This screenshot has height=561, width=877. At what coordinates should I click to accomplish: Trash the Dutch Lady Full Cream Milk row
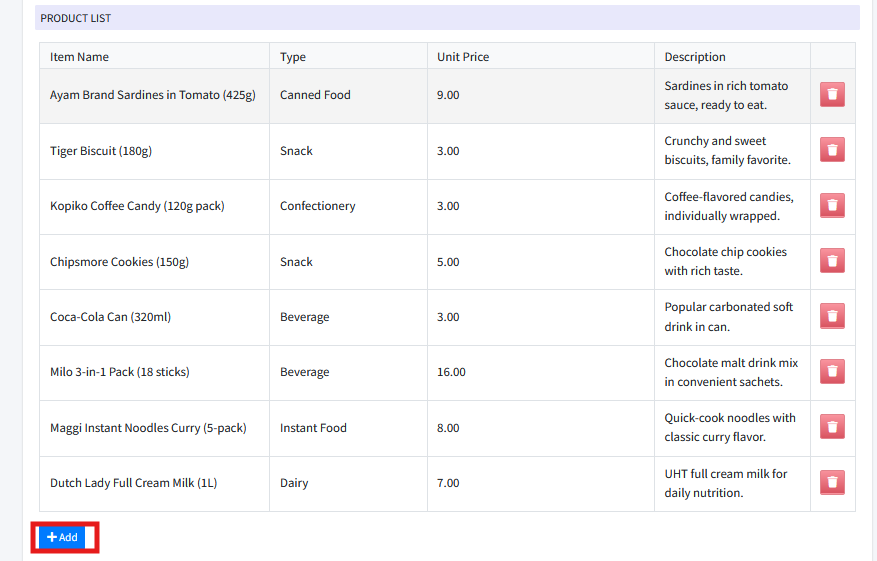click(x=832, y=483)
